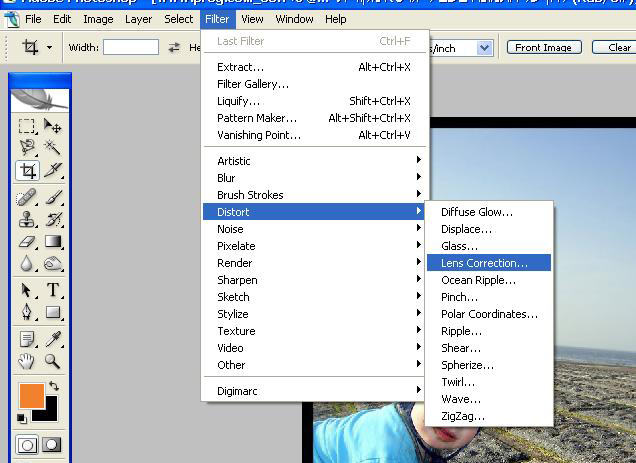This screenshot has width=636, height=463.
Task: Select the Pen tool
Action: (x=27, y=312)
